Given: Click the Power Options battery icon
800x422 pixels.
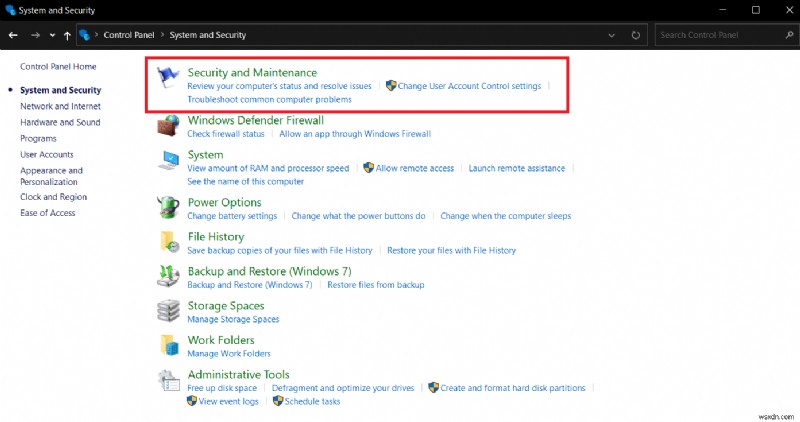Looking at the screenshot, I should 168,207.
